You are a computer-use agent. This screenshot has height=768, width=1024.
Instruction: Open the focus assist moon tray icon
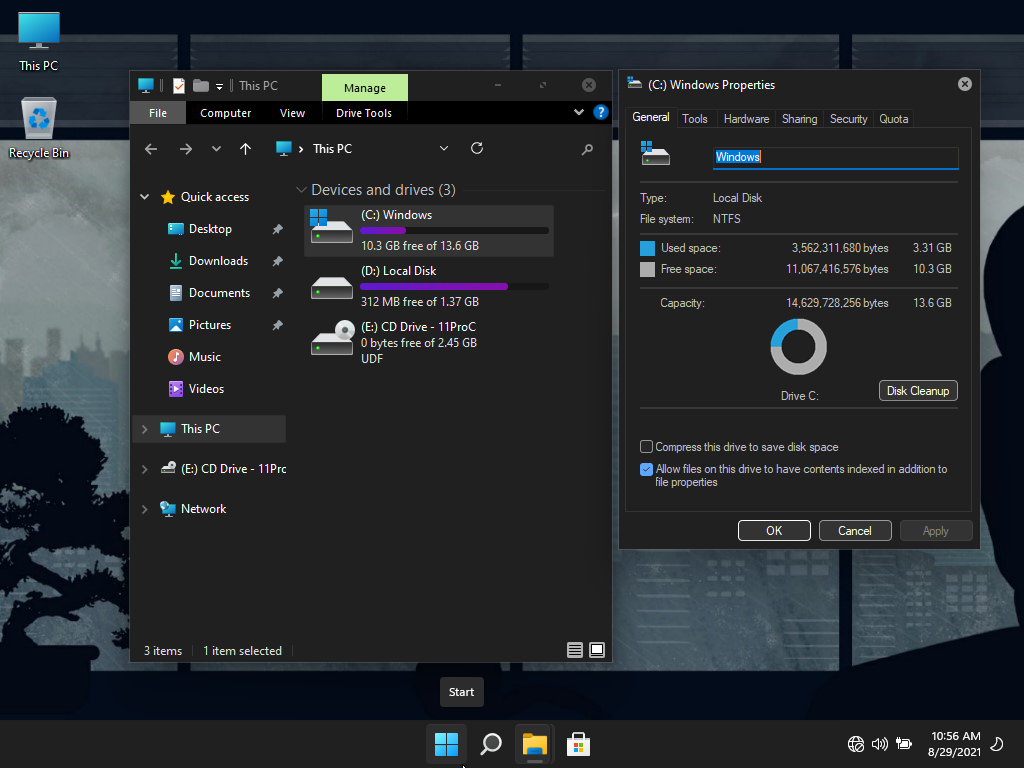[997, 744]
